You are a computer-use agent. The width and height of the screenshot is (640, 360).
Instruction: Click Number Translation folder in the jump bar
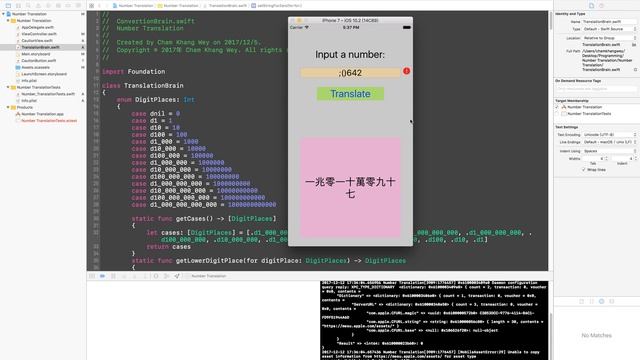tap(178, 6)
